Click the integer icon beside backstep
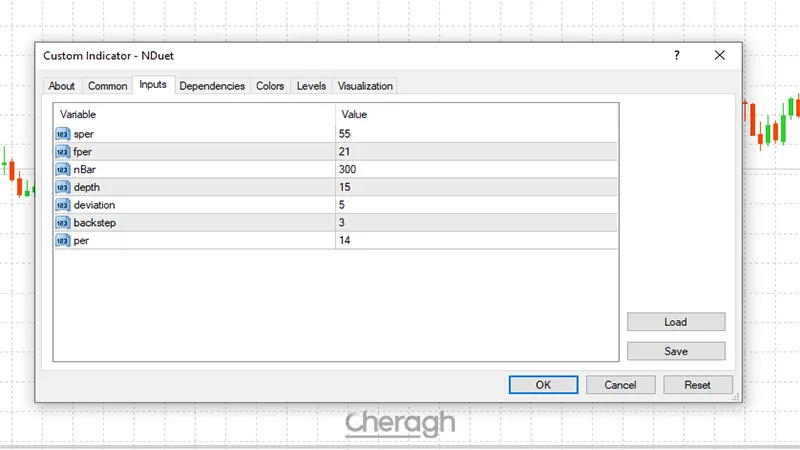 pos(63,222)
